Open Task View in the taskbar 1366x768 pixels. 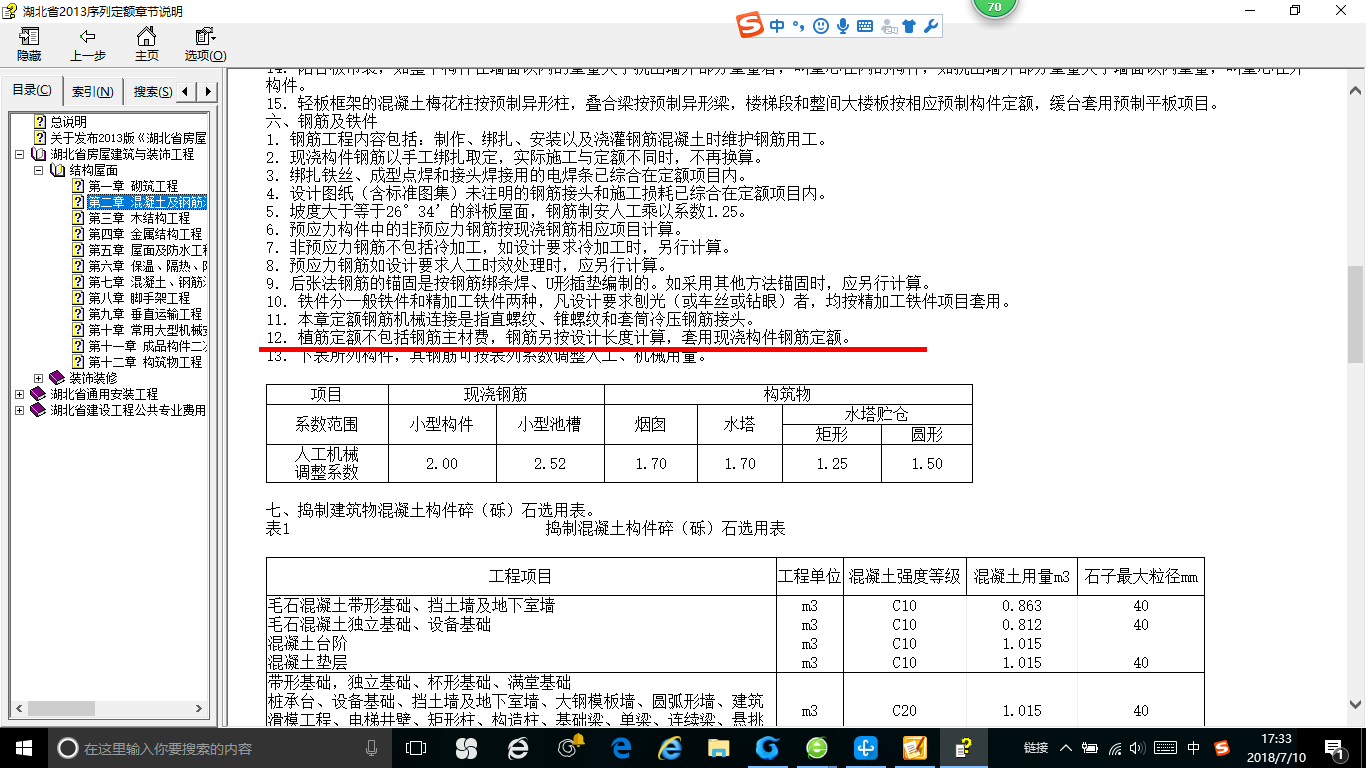(416, 747)
